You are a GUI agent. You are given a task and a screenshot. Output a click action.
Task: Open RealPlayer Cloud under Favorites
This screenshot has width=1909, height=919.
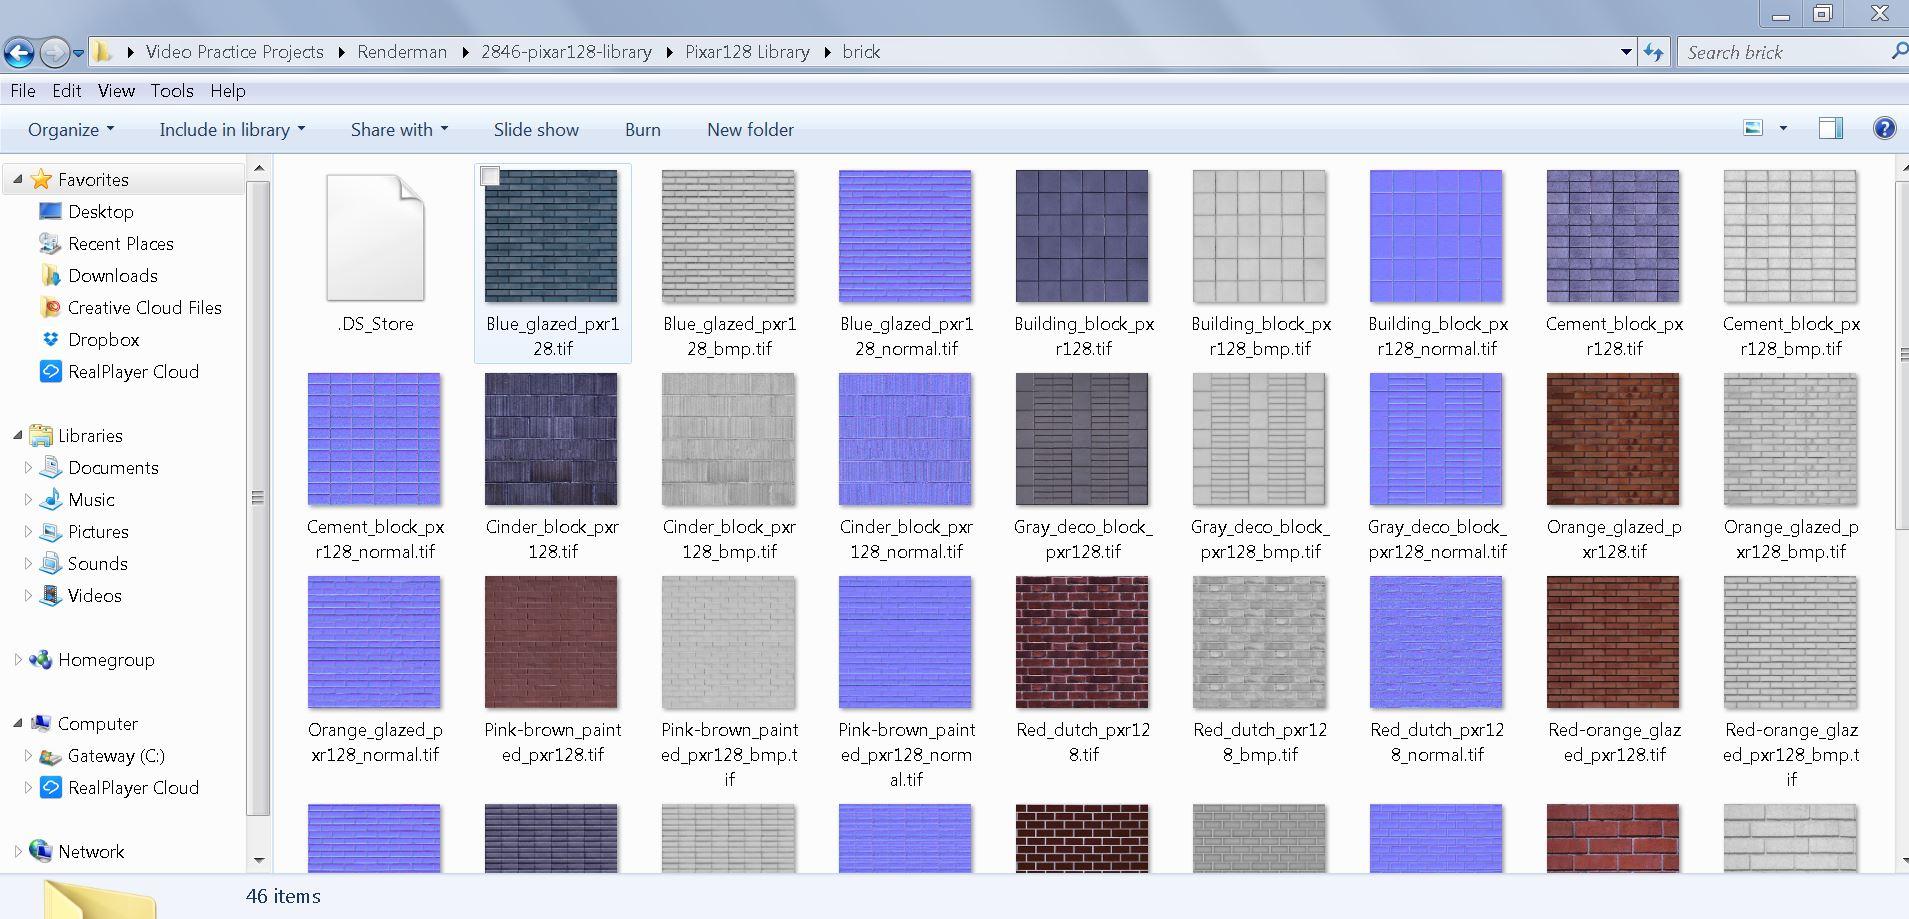[x=133, y=372]
